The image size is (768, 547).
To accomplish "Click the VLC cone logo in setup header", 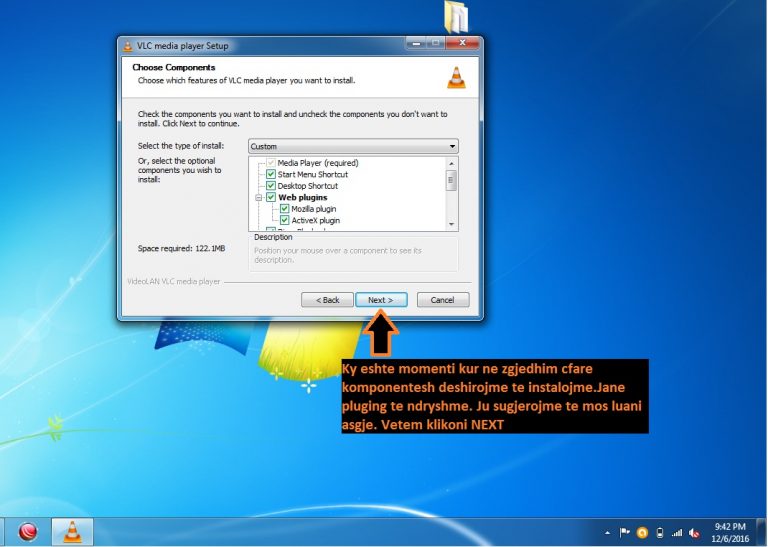I will (456, 78).
